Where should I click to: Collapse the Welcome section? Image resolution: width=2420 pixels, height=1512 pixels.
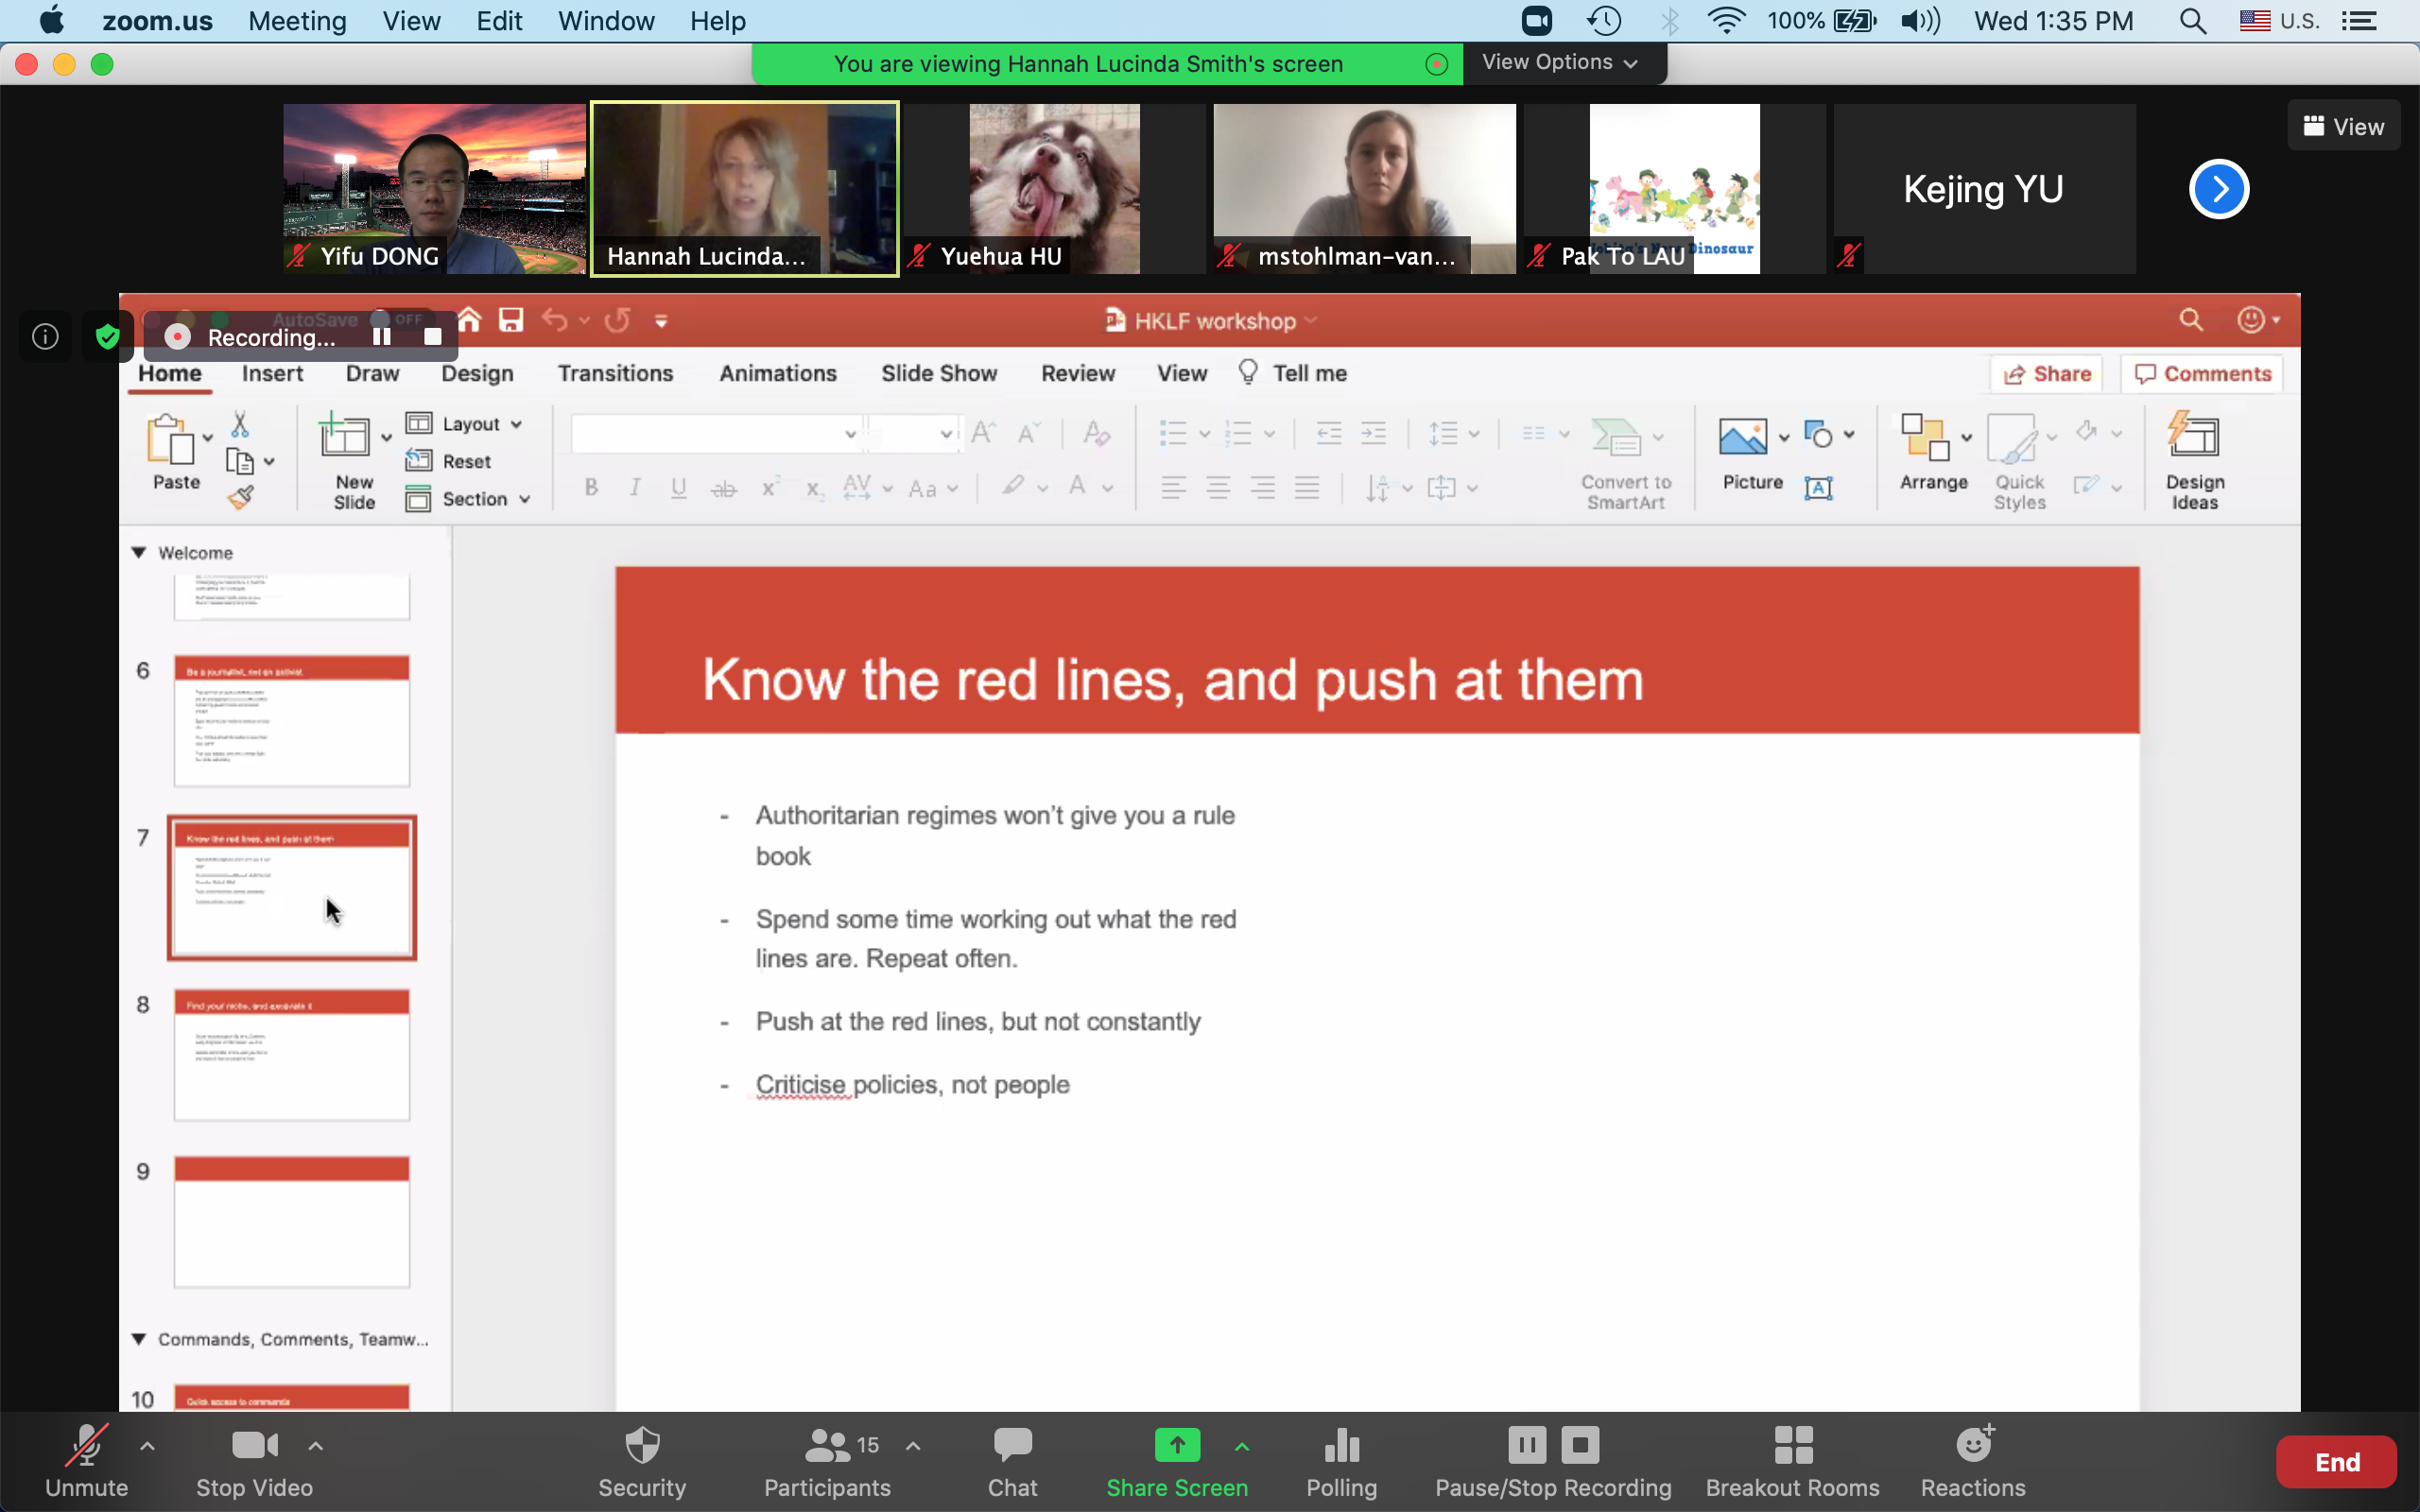(x=139, y=553)
